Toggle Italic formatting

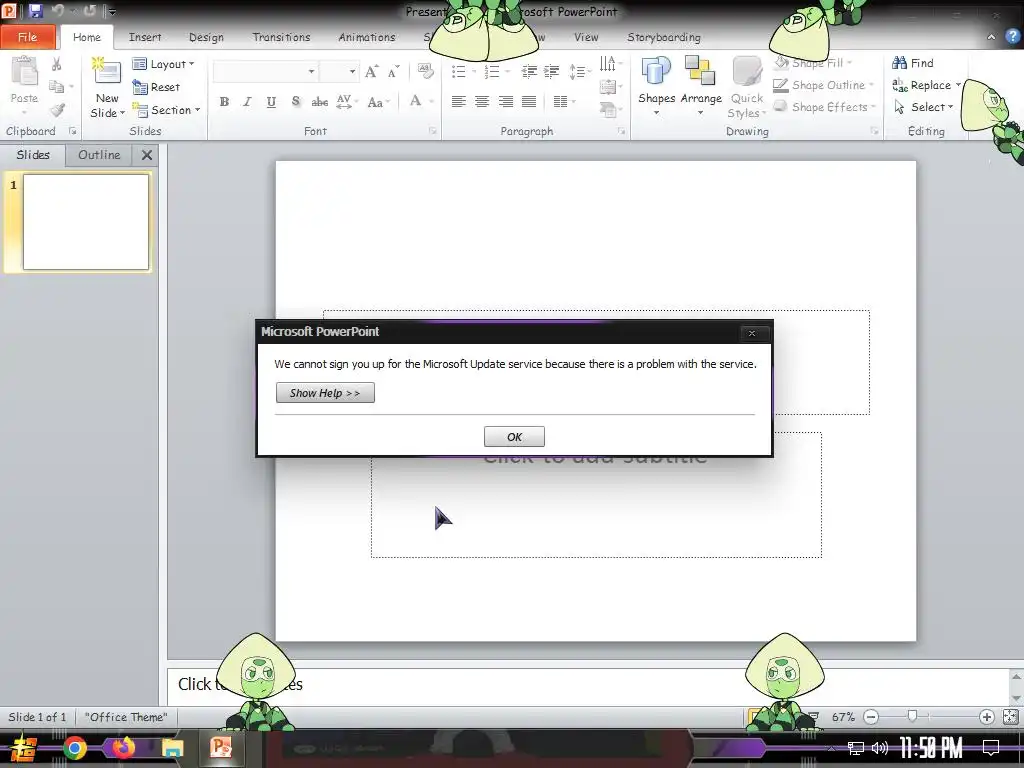[x=248, y=101]
